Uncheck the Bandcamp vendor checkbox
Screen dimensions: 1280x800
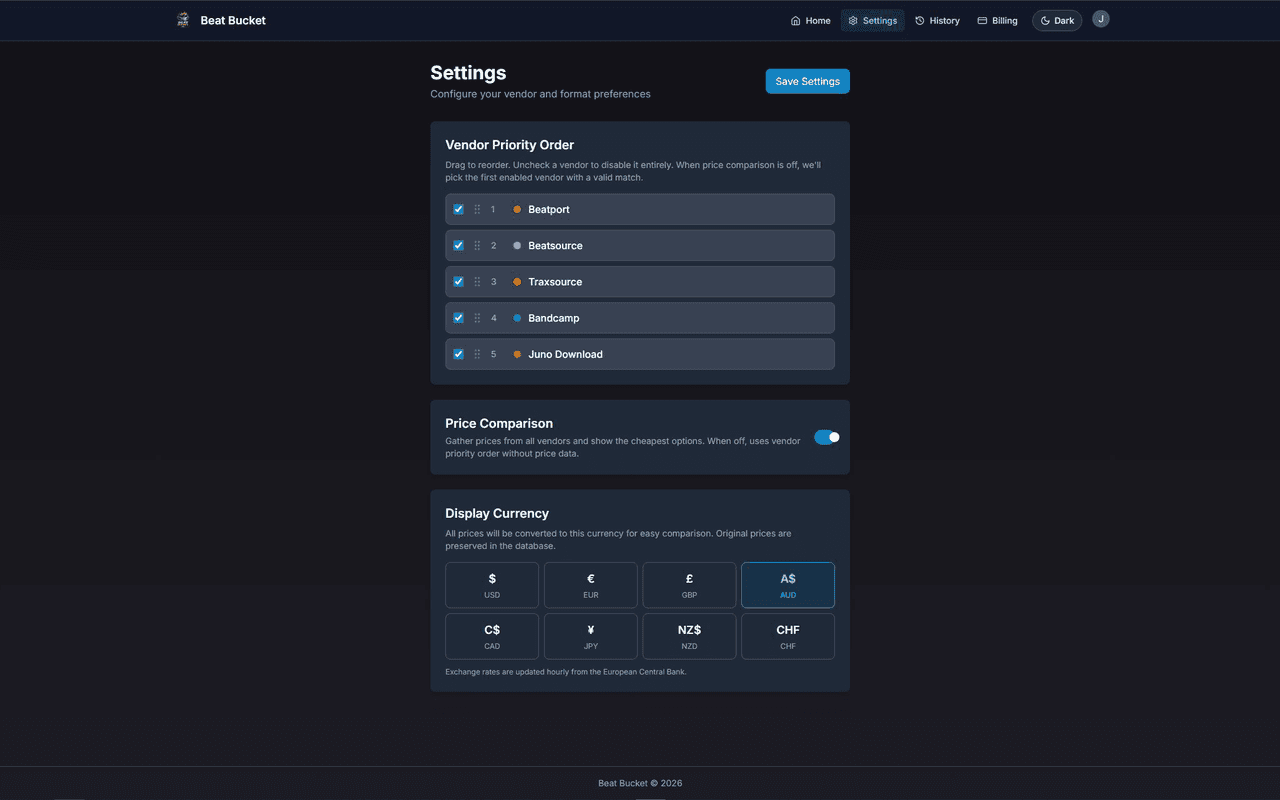pyautogui.click(x=458, y=317)
